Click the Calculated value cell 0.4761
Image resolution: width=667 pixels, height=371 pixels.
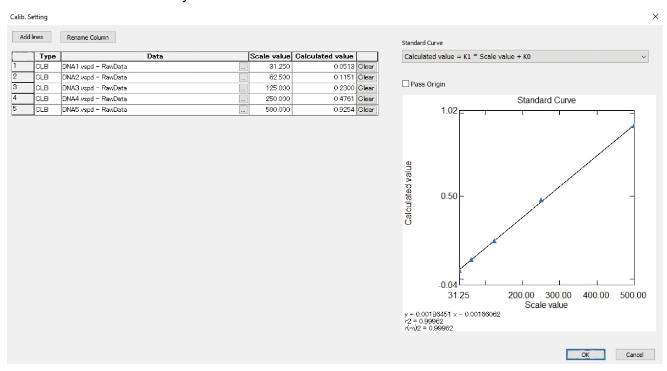tap(324, 99)
